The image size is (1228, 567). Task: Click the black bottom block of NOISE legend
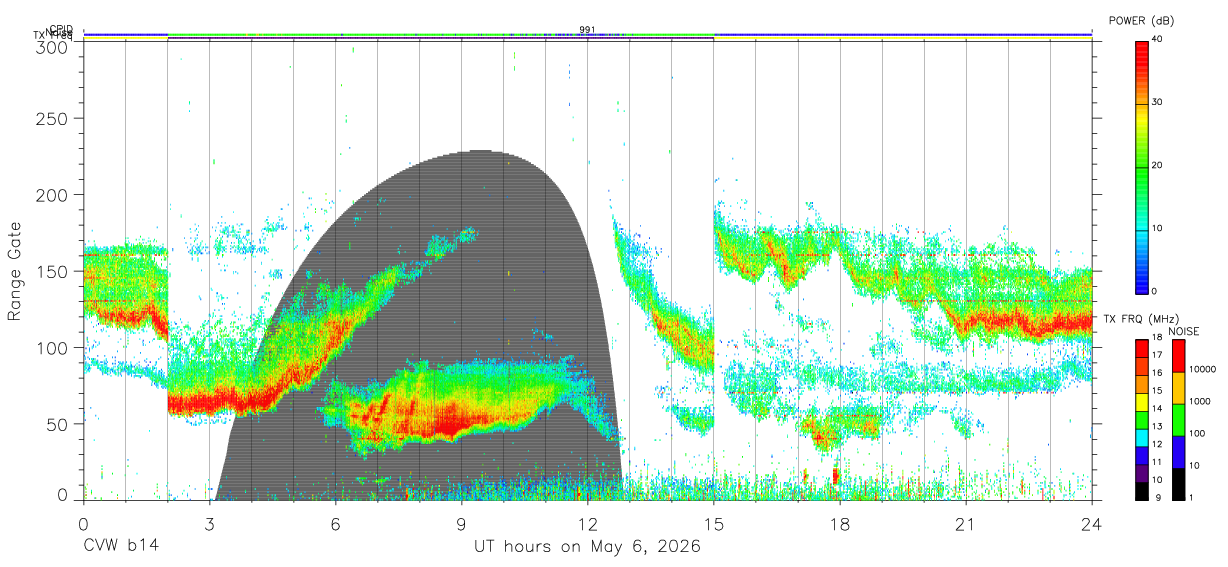point(1177,482)
